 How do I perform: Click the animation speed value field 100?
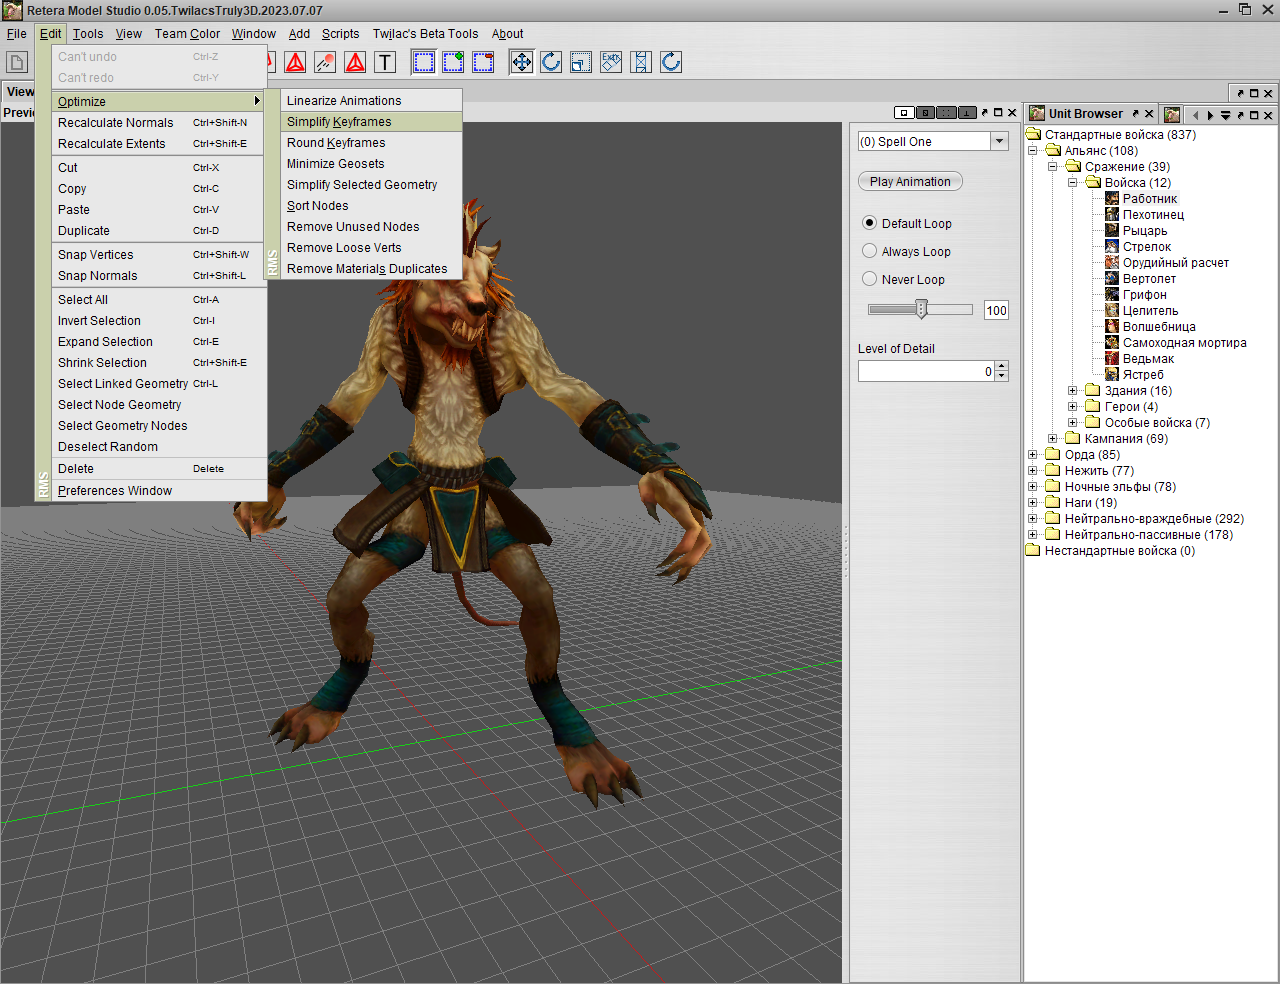pos(996,310)
